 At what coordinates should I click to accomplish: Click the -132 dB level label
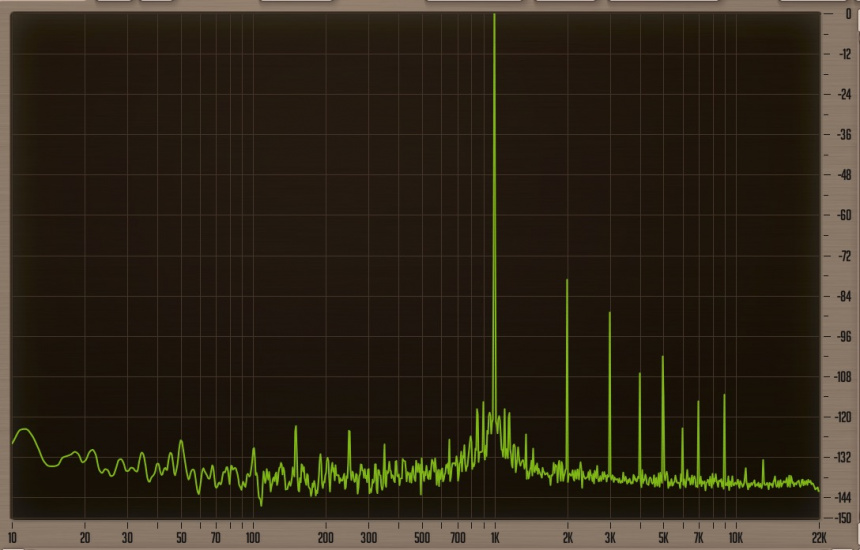tap(842, 457)
